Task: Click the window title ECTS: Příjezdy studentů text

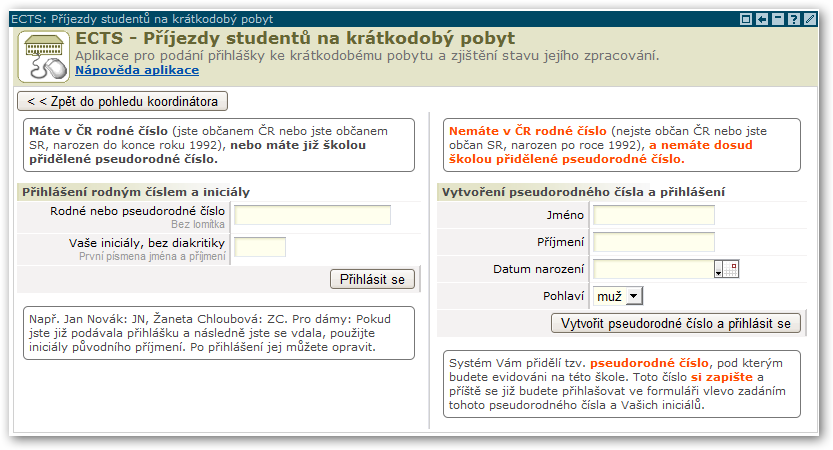Action: pos(142,19)
